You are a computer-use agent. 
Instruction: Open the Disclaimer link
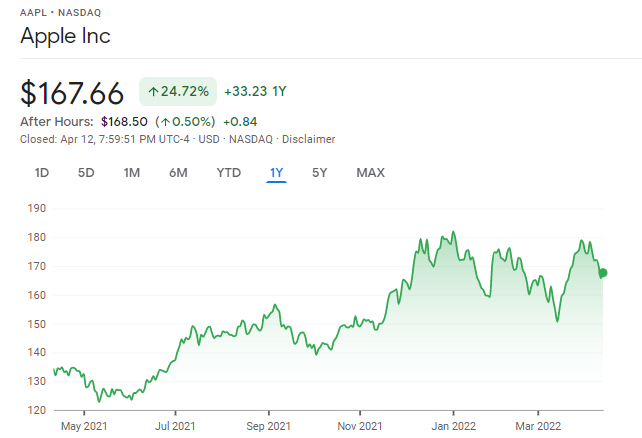click(309, 140)
